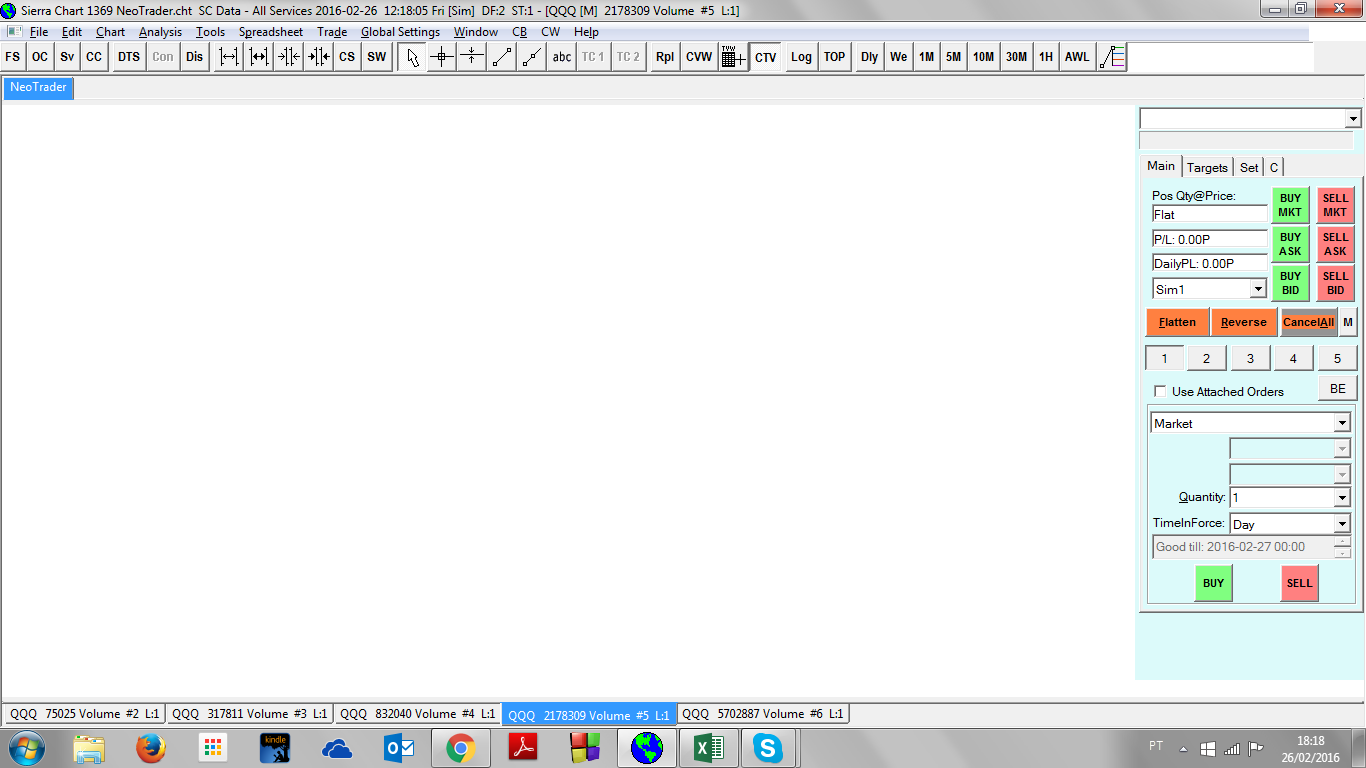Viewport: 1366px width, 768px height.
Task: Open the Analysis menu
Action: click(x=160, y=32)
